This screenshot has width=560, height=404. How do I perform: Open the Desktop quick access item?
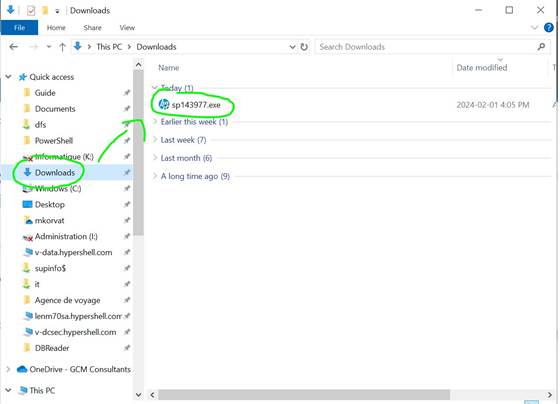(50, 205)
